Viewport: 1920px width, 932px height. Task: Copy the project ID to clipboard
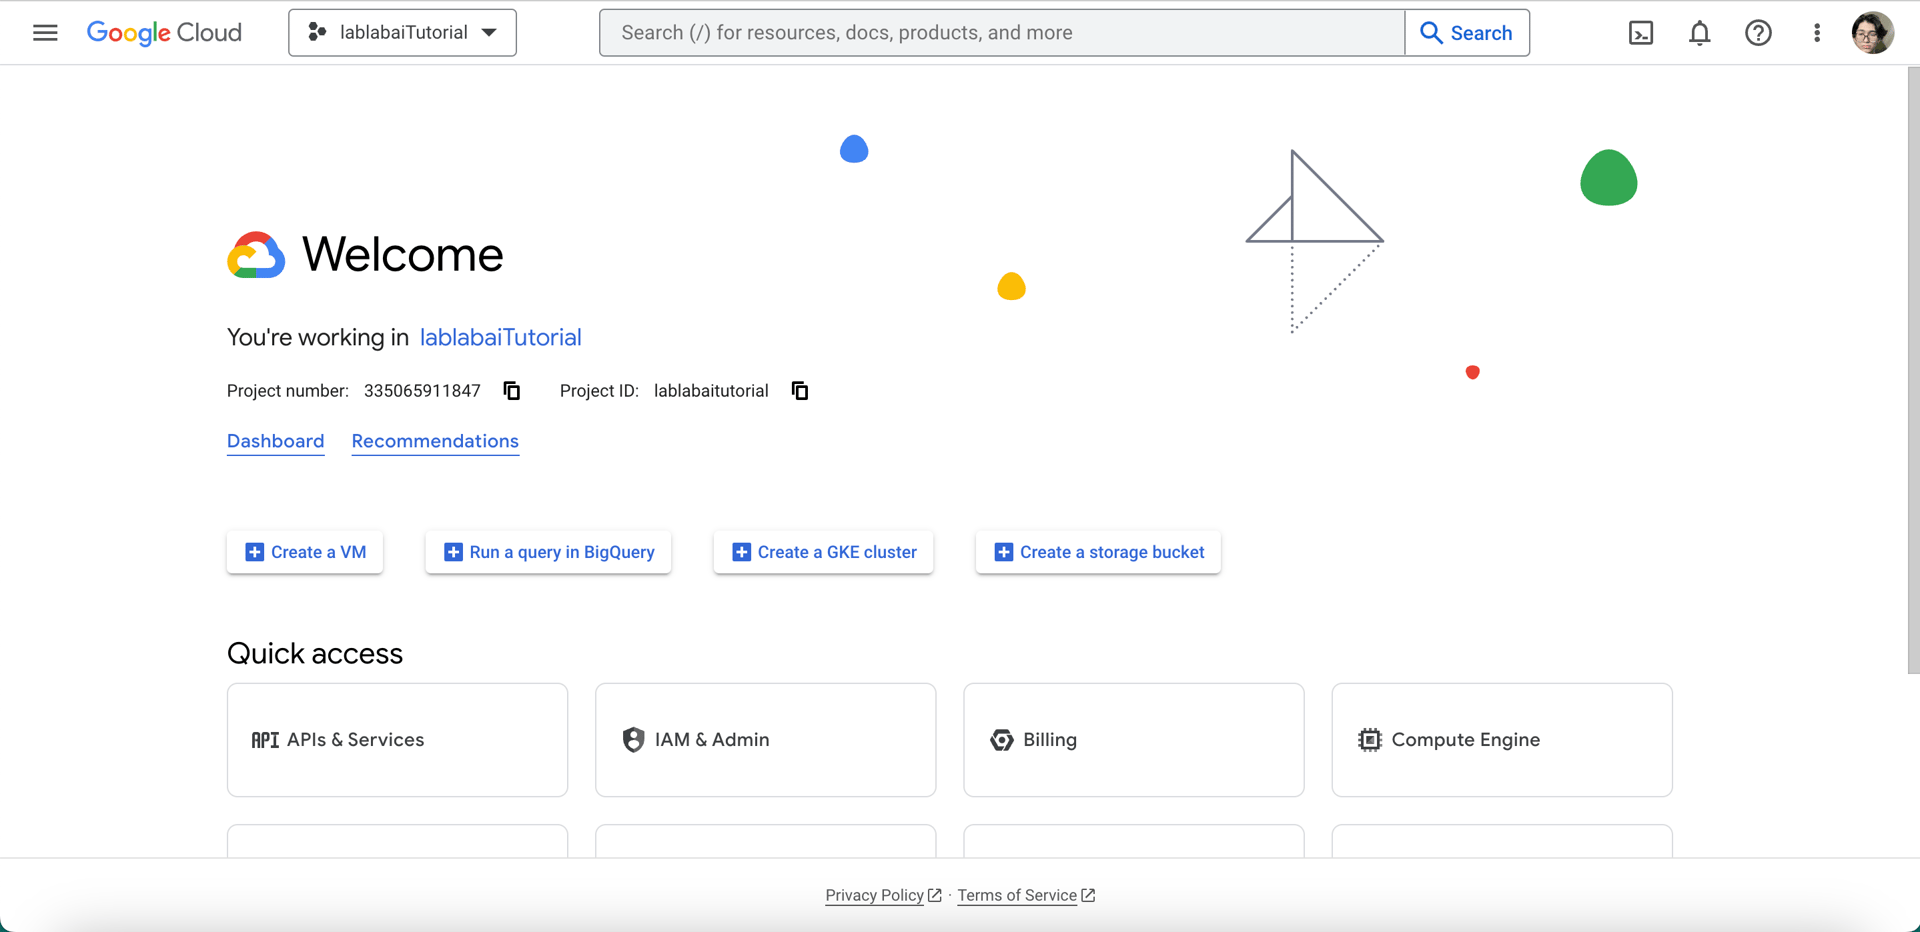[800, 391]
